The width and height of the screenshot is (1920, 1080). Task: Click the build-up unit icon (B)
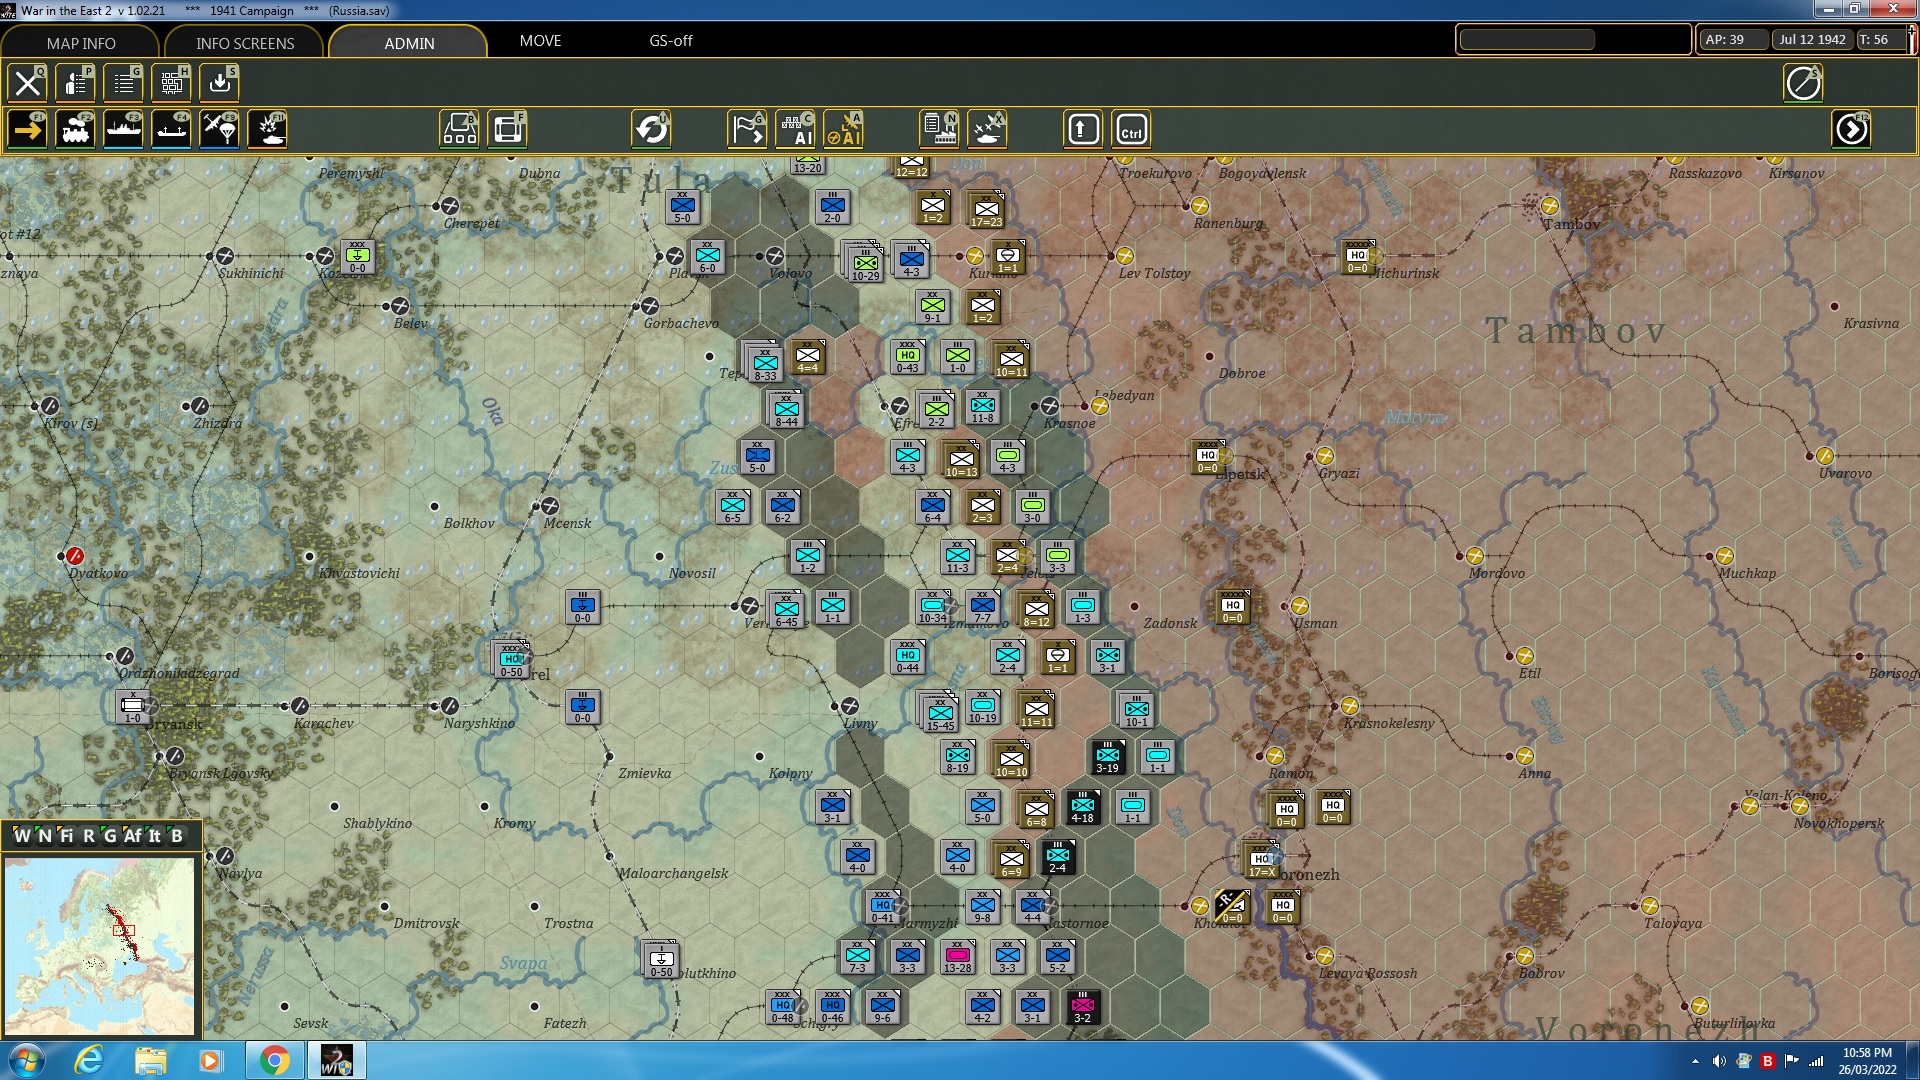pos(459,130)
